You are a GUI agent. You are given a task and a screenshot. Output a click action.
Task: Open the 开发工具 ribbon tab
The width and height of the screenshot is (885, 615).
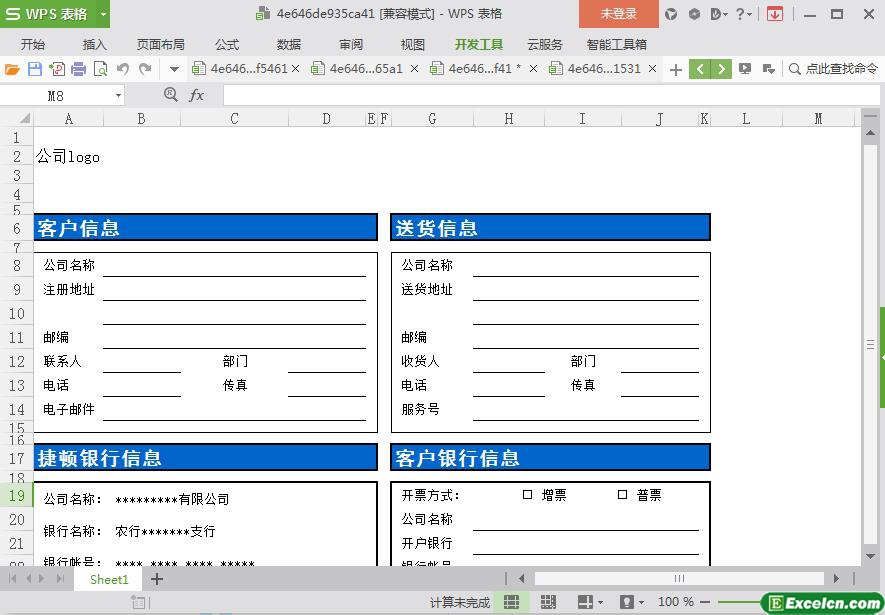click(x=478, y=45)
